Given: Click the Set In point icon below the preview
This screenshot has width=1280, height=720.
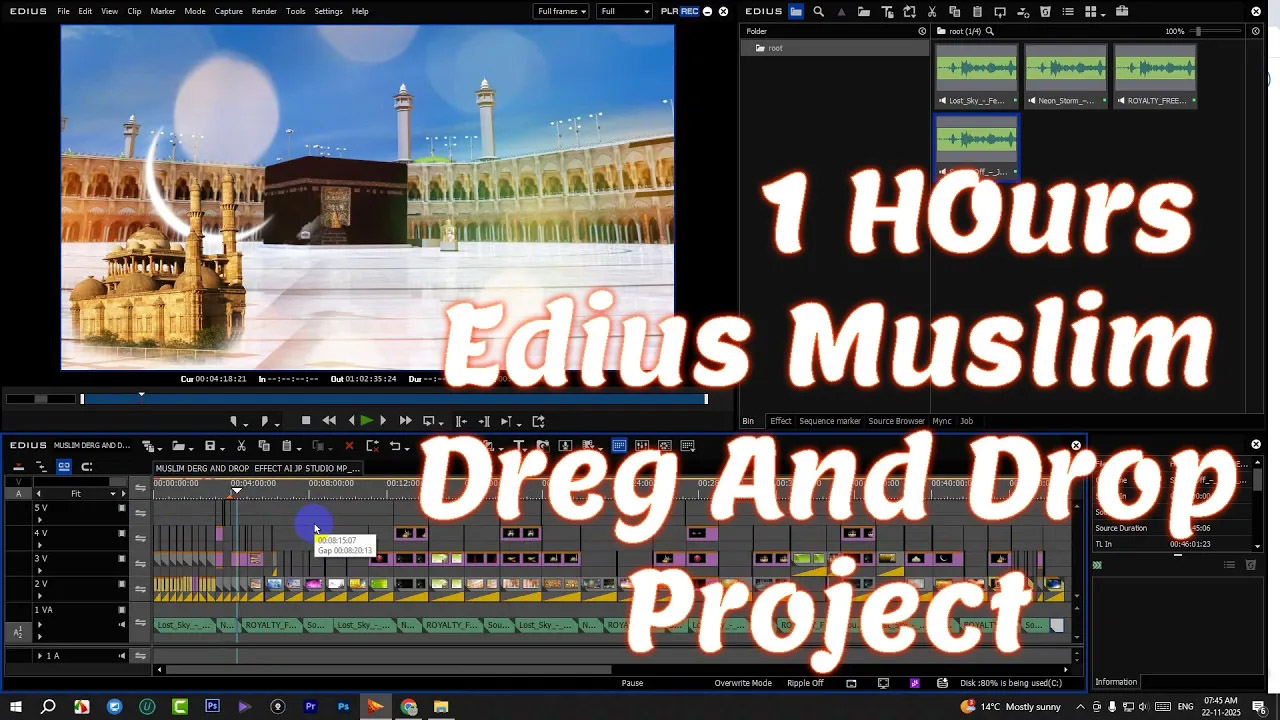Looking at the screenshot, I should (x=234, y=421).
